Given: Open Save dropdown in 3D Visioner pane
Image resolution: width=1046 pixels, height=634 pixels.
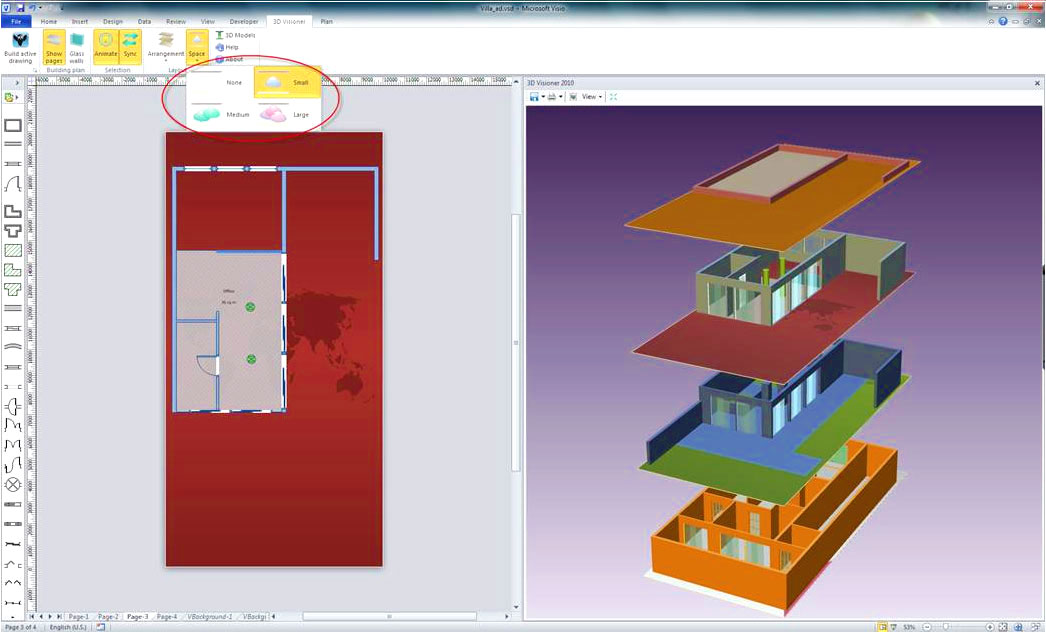Looking at the screenshot, I should click(542, 97).
